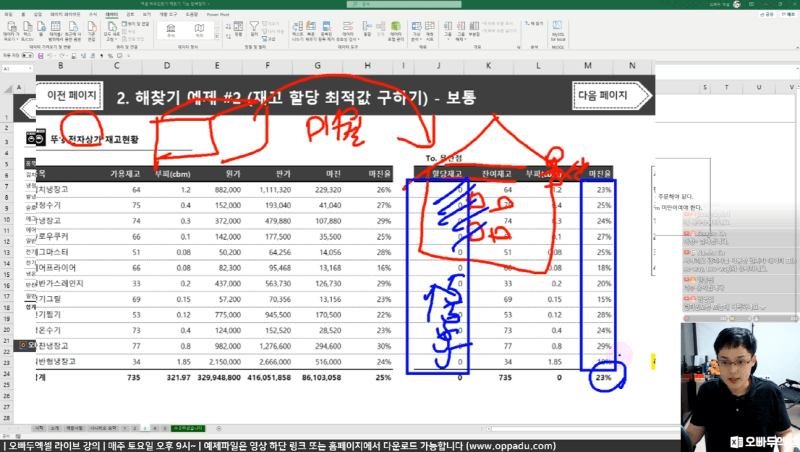The height and width of the screenshot is (452, 800).
Task: Add a new sheet with plus button
Action: (219, 429)
